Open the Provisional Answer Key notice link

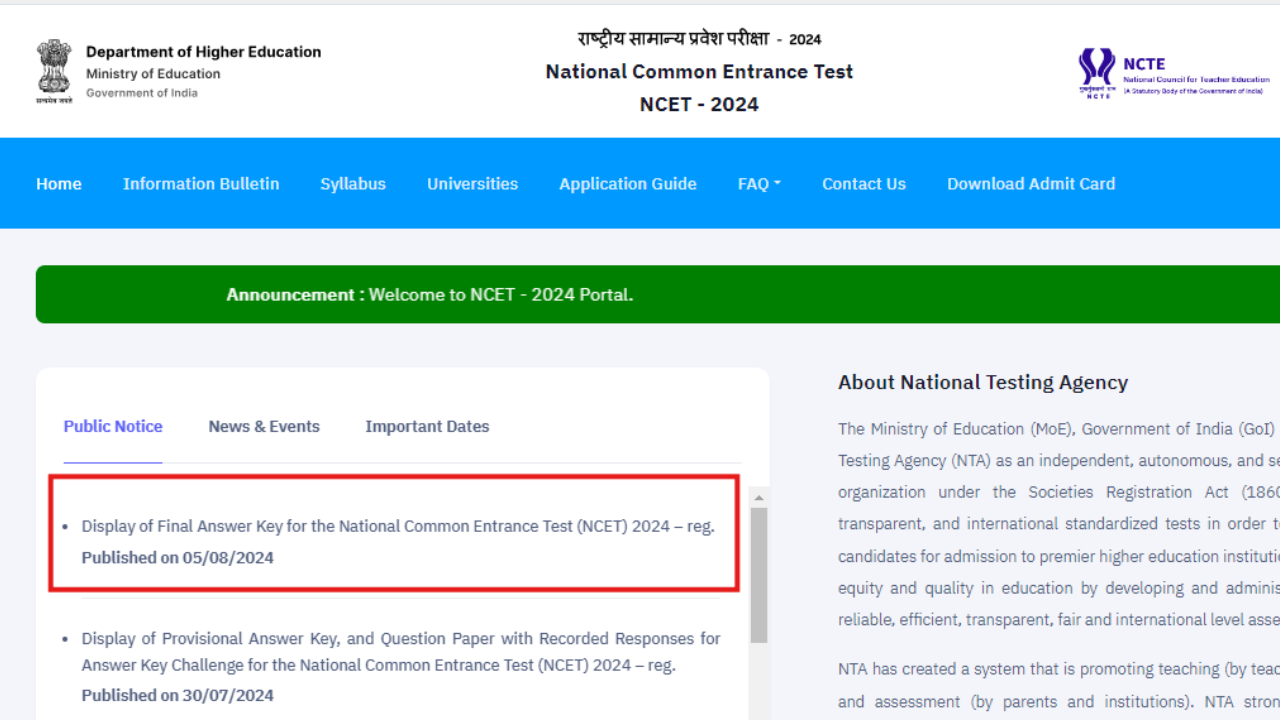[x=400, y=651]
